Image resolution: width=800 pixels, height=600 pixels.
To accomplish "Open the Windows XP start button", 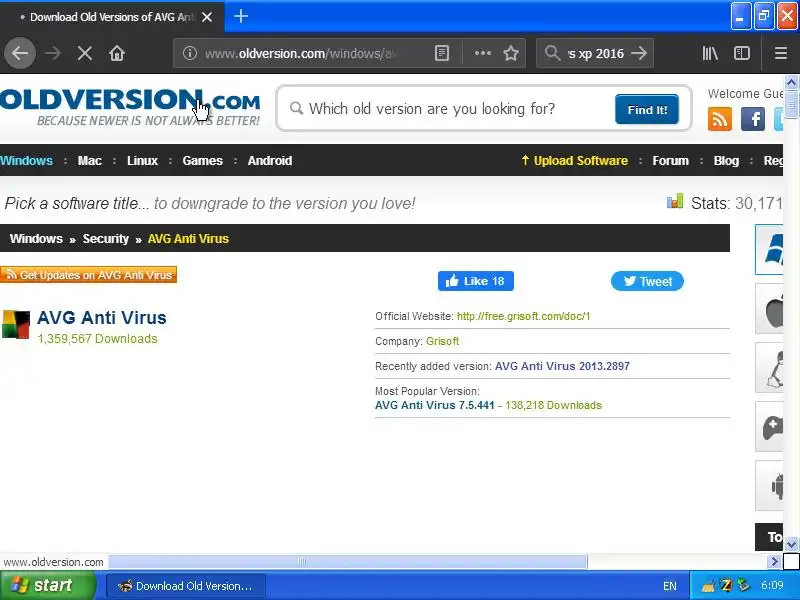I will tap(48, 585).
